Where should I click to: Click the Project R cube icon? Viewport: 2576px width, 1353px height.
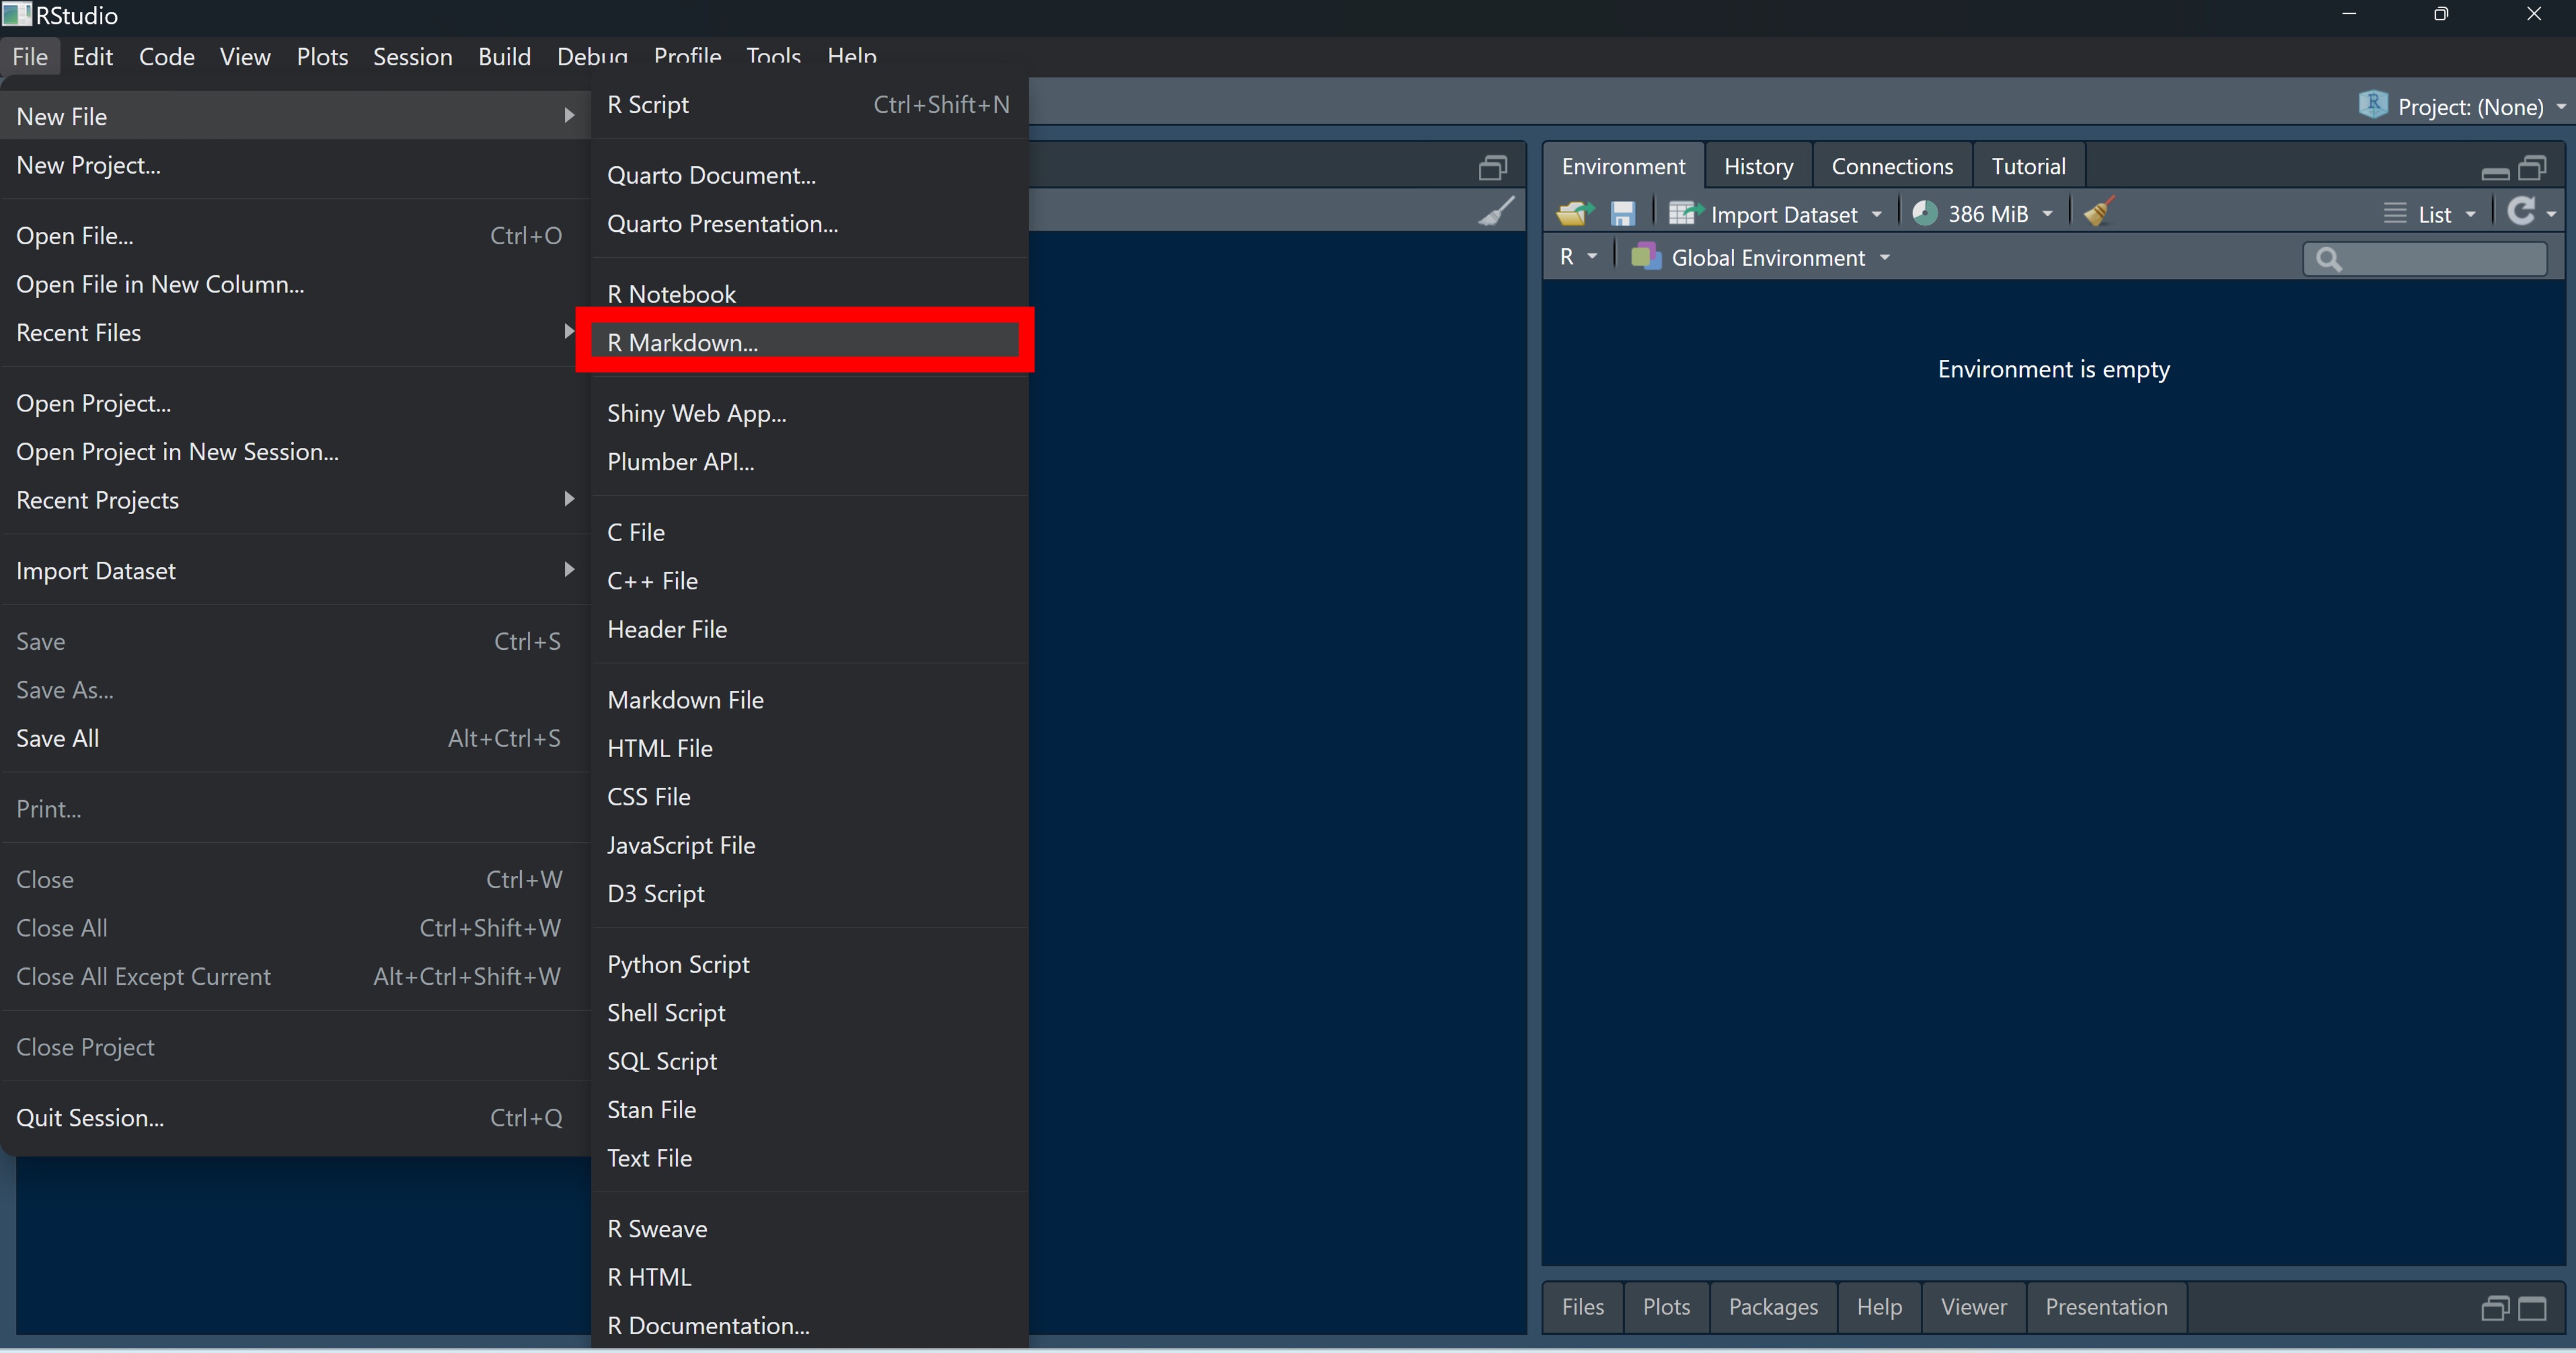2373,104
